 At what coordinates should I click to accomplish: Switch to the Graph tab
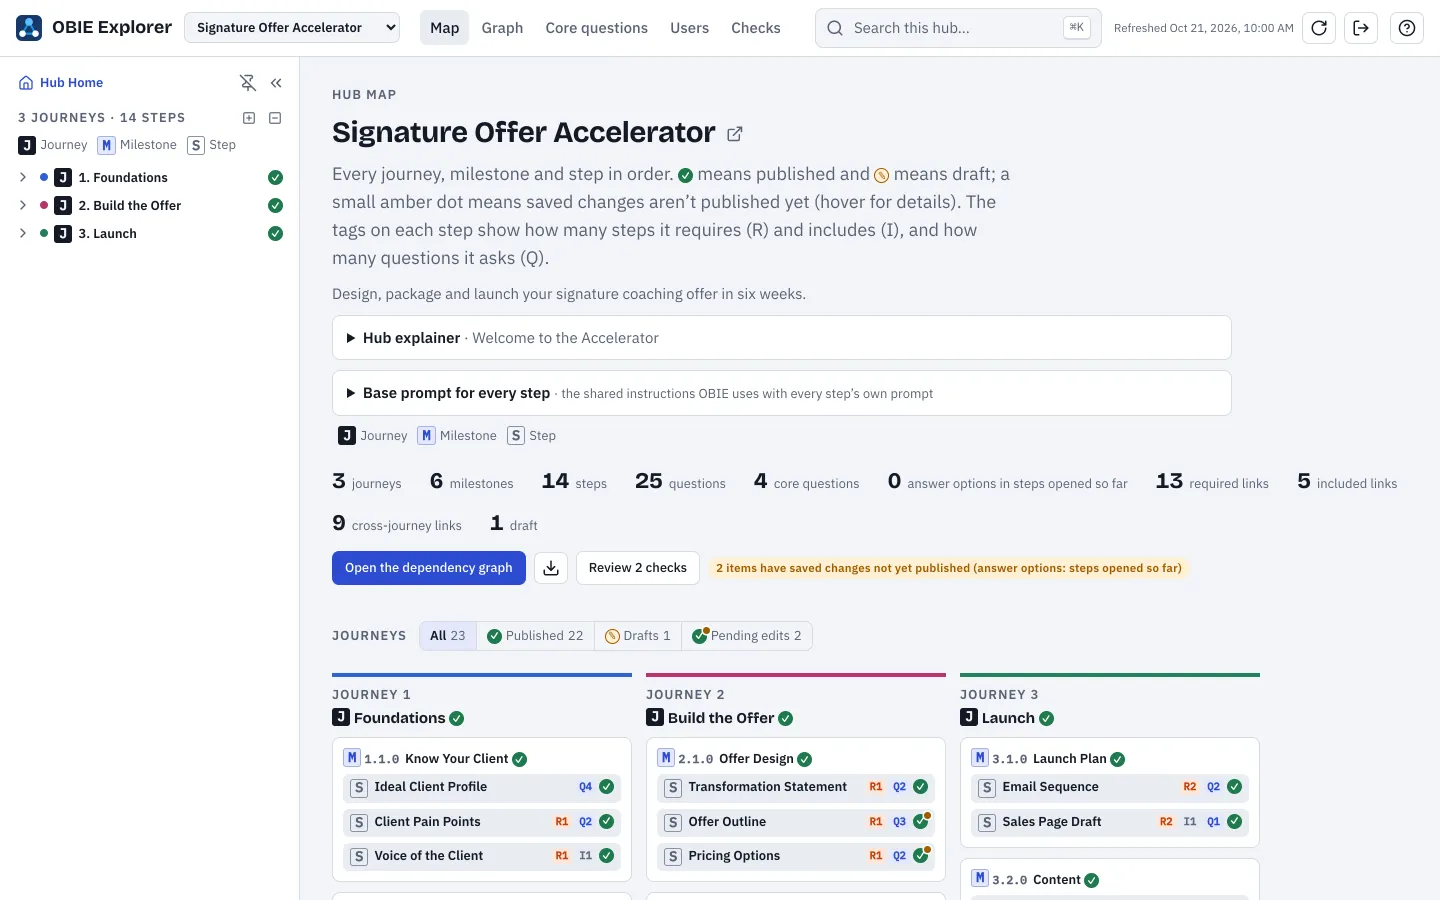502,28
